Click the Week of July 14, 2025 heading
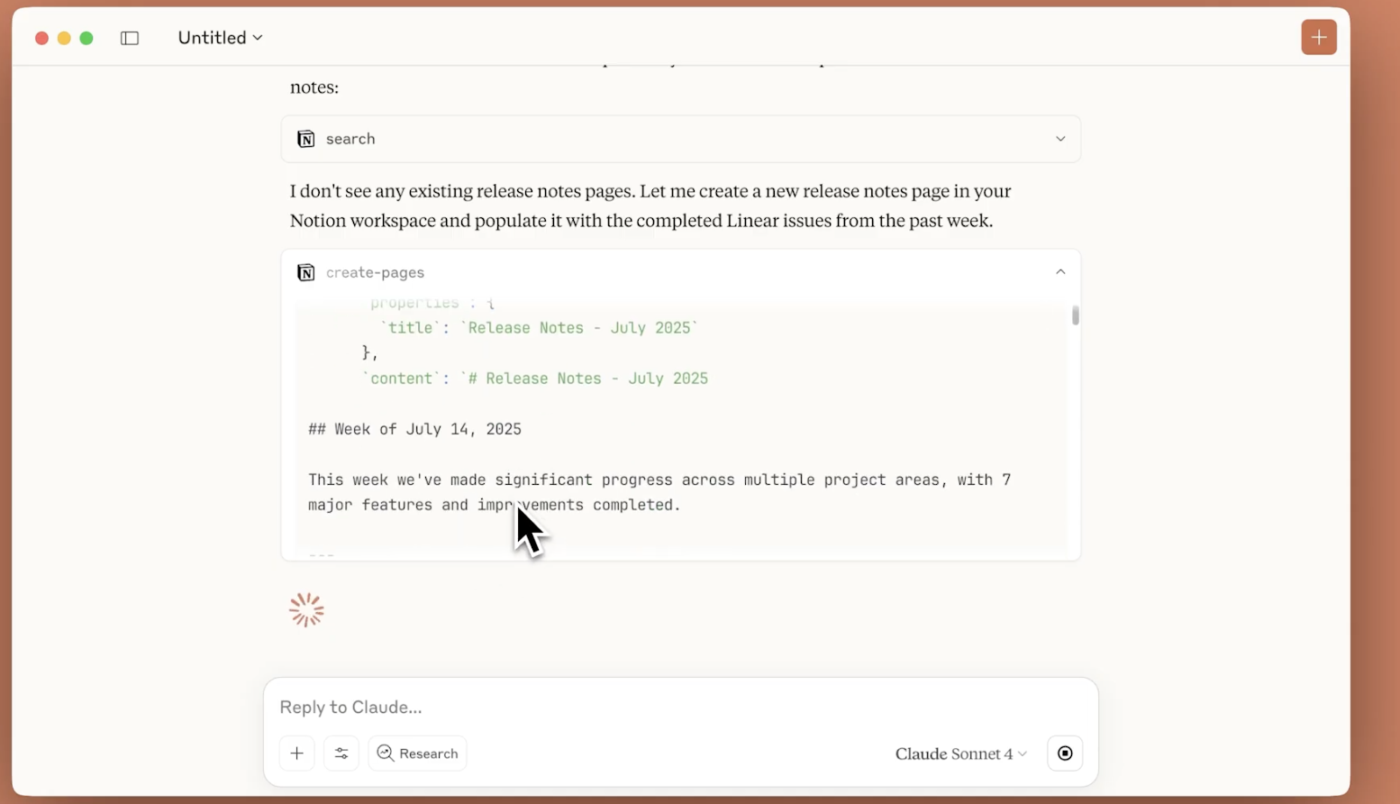Viewport: 1400px width, 804px height. coord(415,429)
